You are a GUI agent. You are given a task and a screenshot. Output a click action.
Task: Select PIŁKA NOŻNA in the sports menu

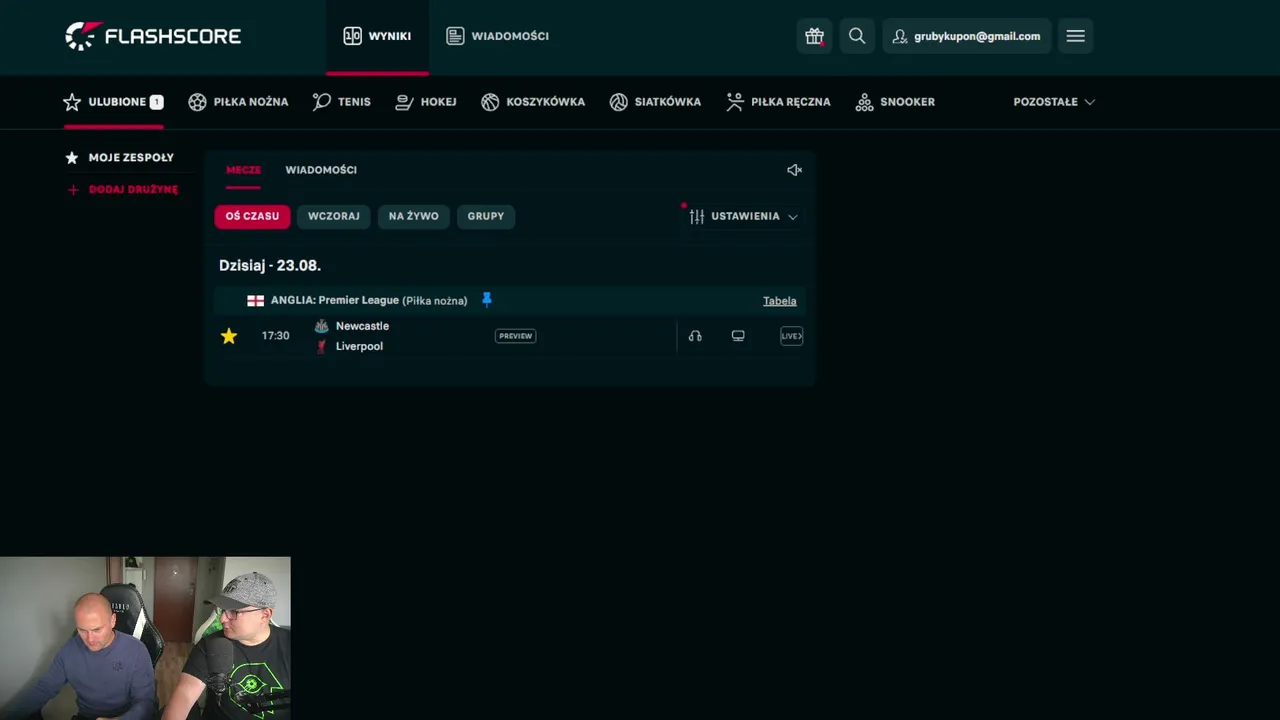[x=238, y=102]
